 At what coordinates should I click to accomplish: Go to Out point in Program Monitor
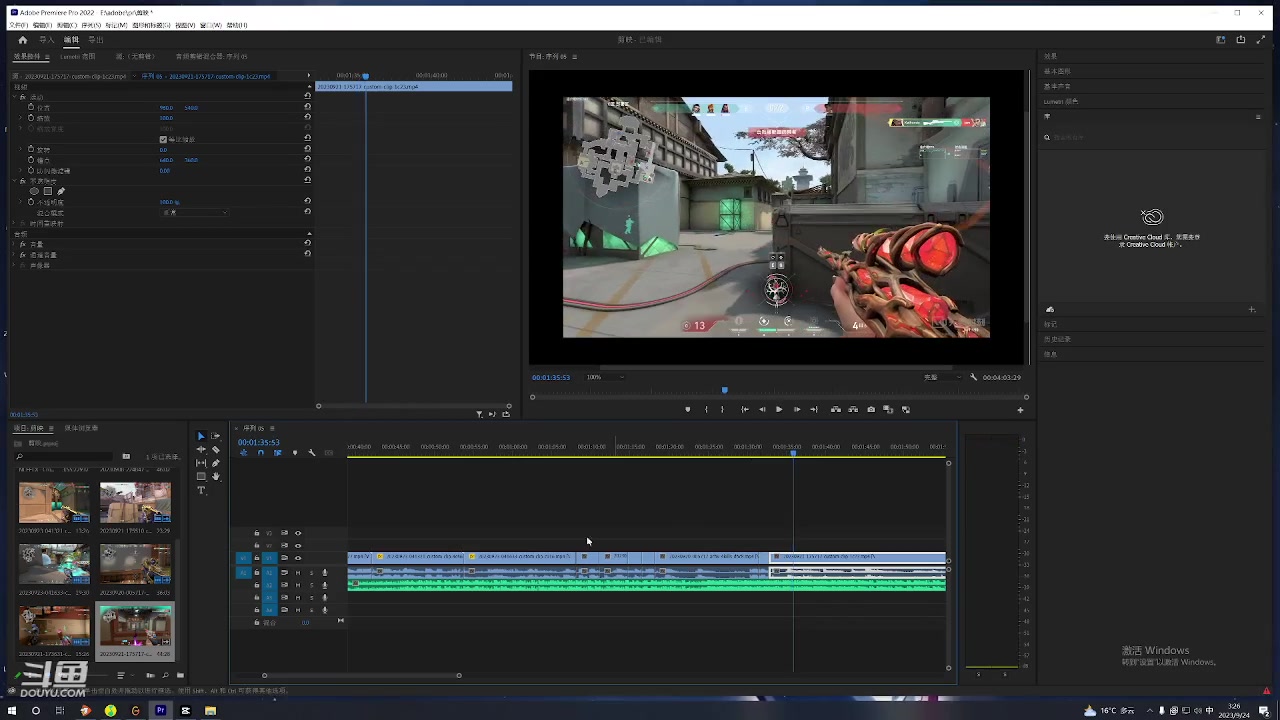pyautogui.click(x=813, y=409)
